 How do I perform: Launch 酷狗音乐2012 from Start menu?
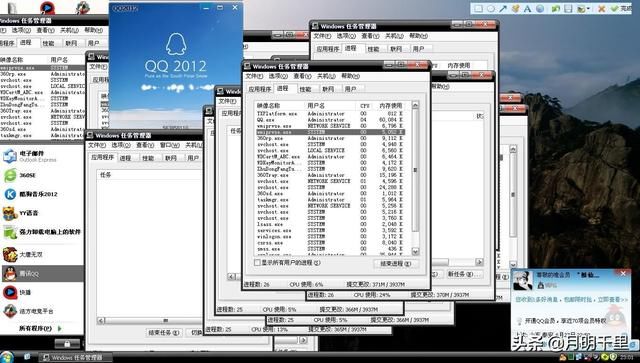pos(42,194)
